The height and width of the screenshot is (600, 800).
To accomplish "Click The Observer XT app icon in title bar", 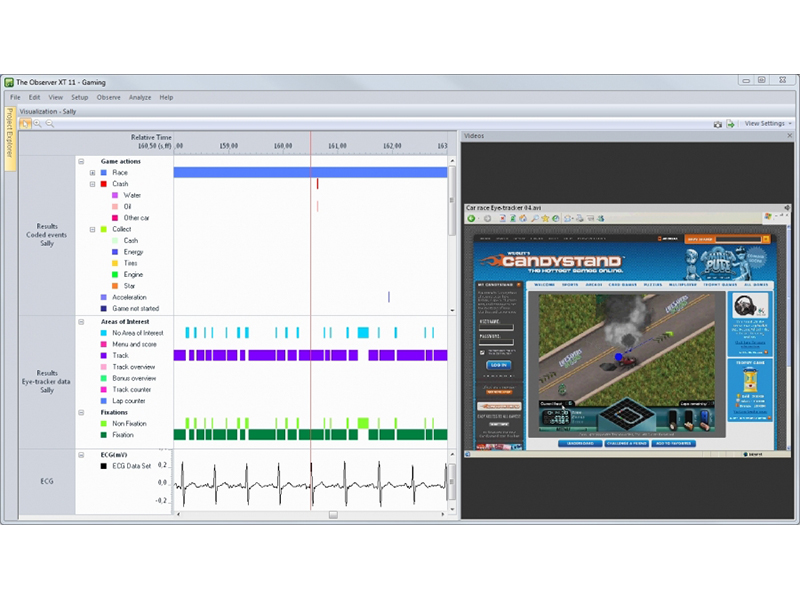I will (x=9, y=81).
